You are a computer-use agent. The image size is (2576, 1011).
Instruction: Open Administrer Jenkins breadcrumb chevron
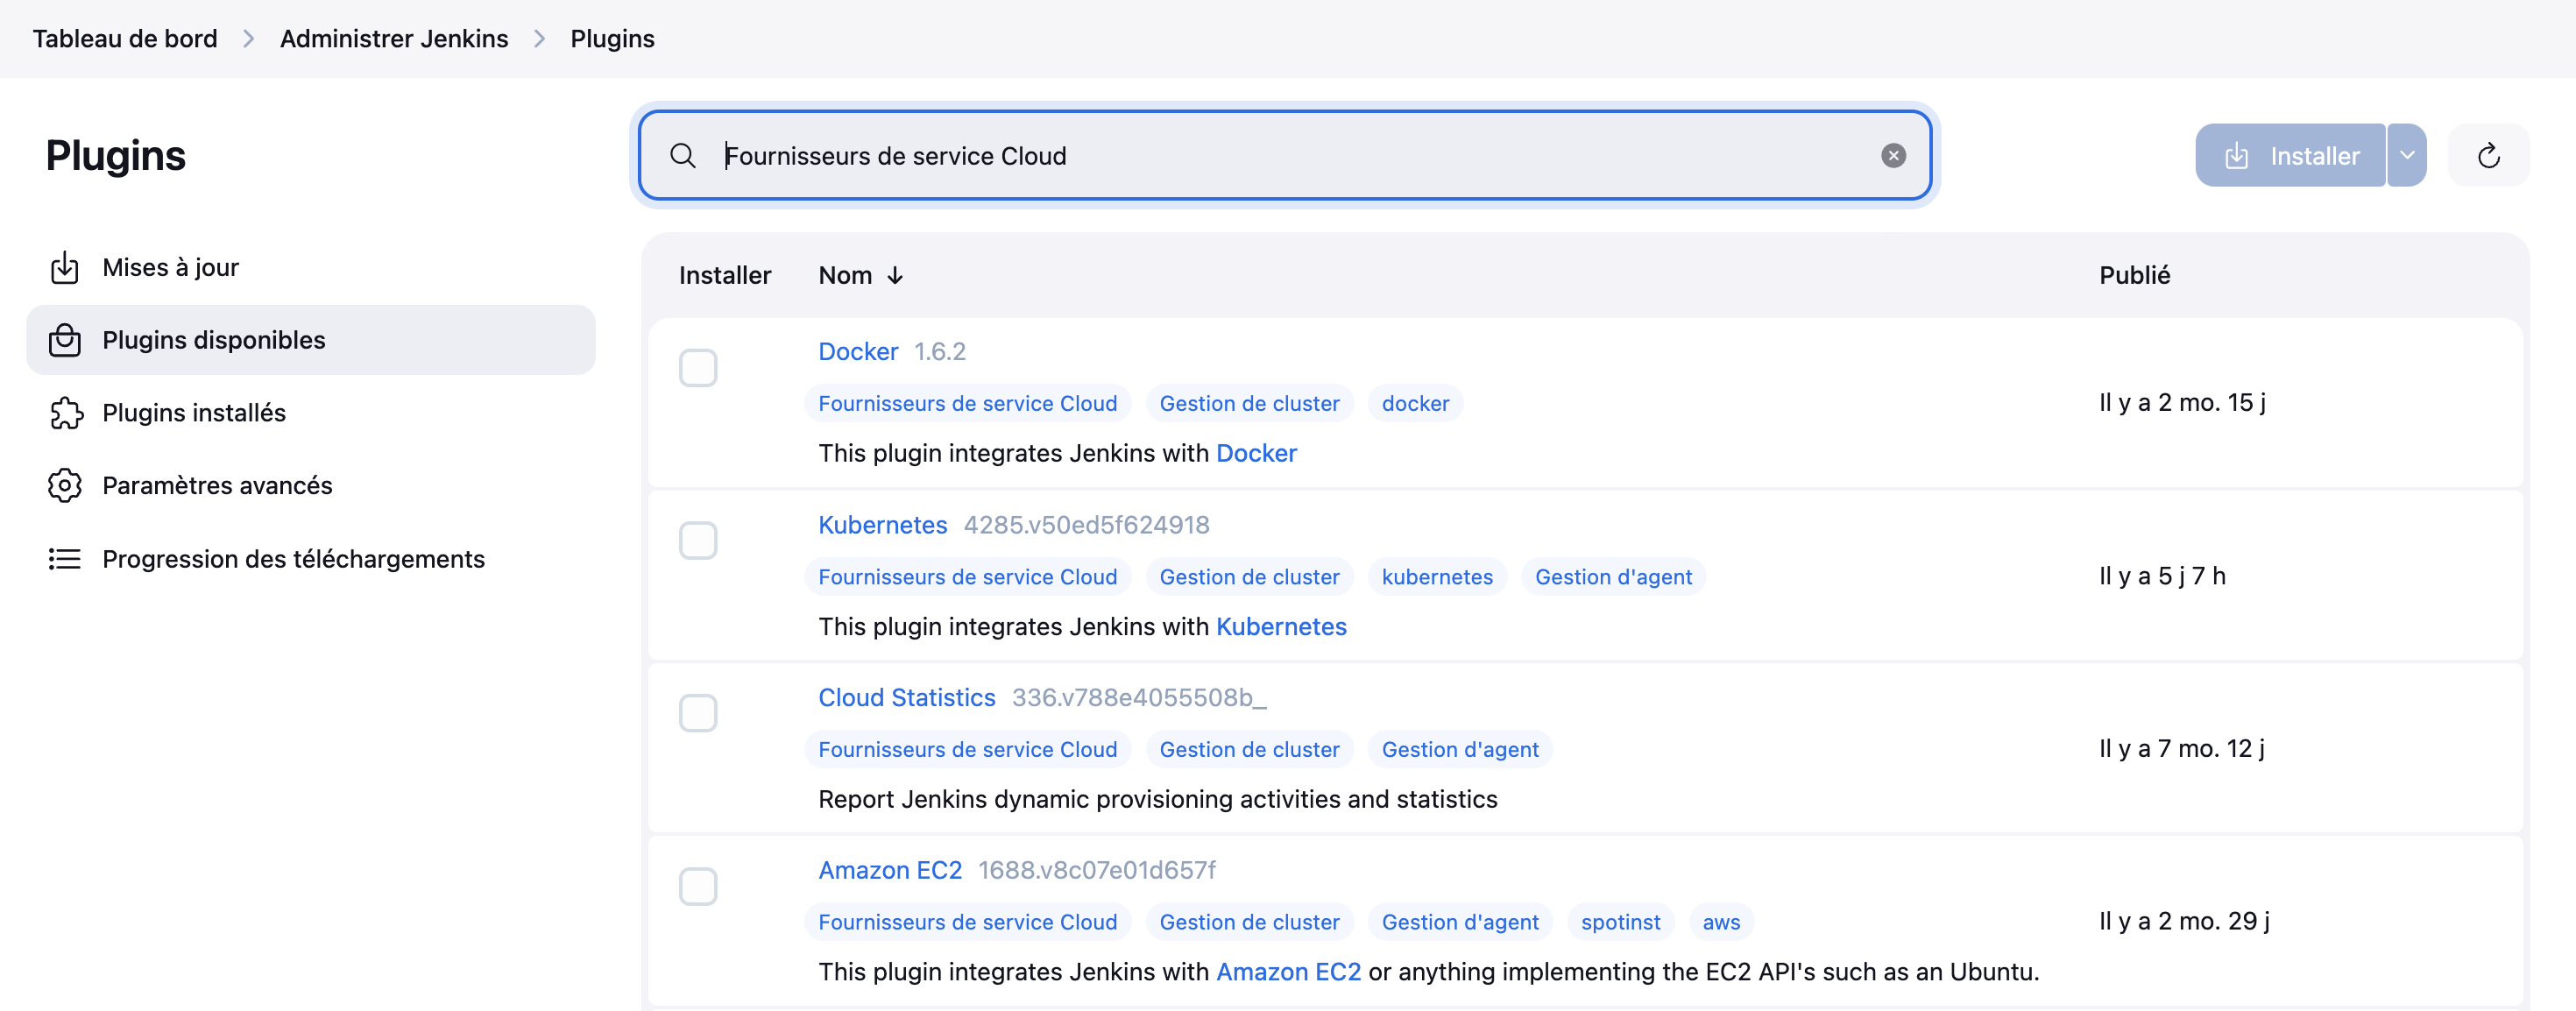click(539, 39)
